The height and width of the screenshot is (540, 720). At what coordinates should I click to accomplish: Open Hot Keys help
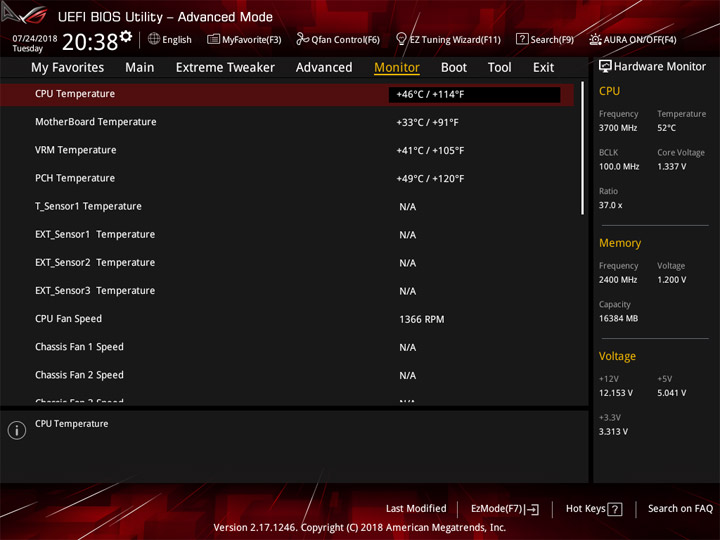pos(594,509)
